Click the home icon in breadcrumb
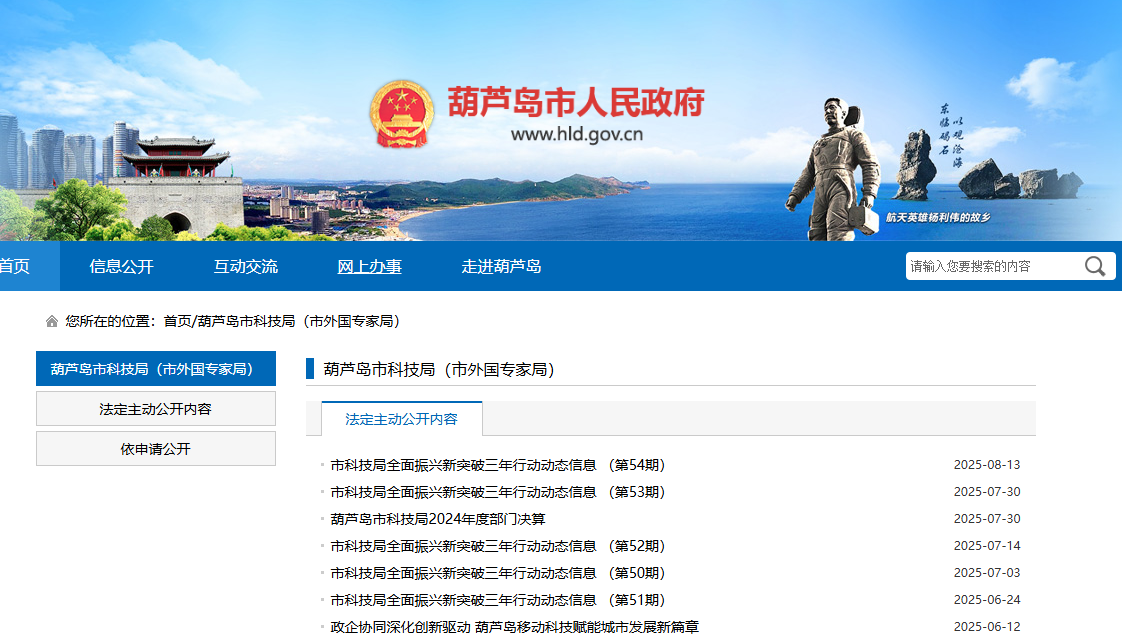This screenshot has width=1122, height=637. (x=52, y=322)
